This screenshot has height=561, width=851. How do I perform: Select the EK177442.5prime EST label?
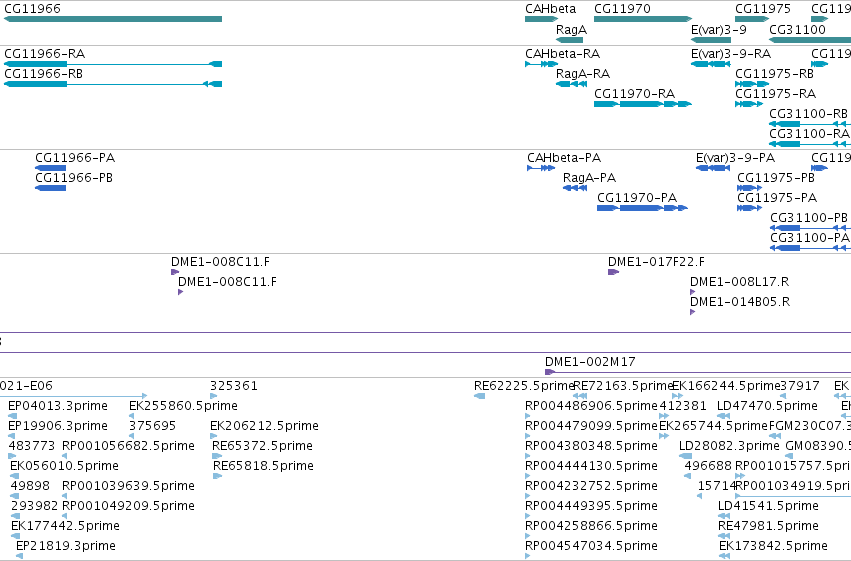65,526
